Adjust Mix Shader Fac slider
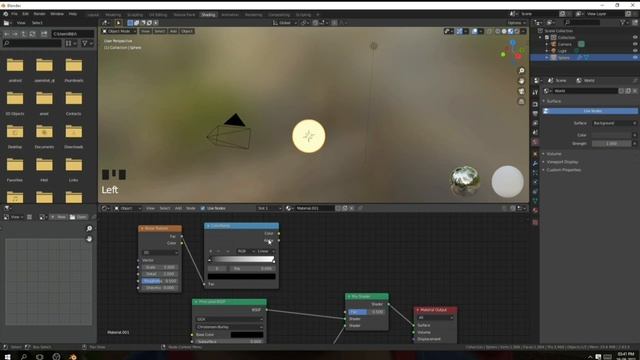The height and width of the screenshot is (360, 640). point(366,312)
